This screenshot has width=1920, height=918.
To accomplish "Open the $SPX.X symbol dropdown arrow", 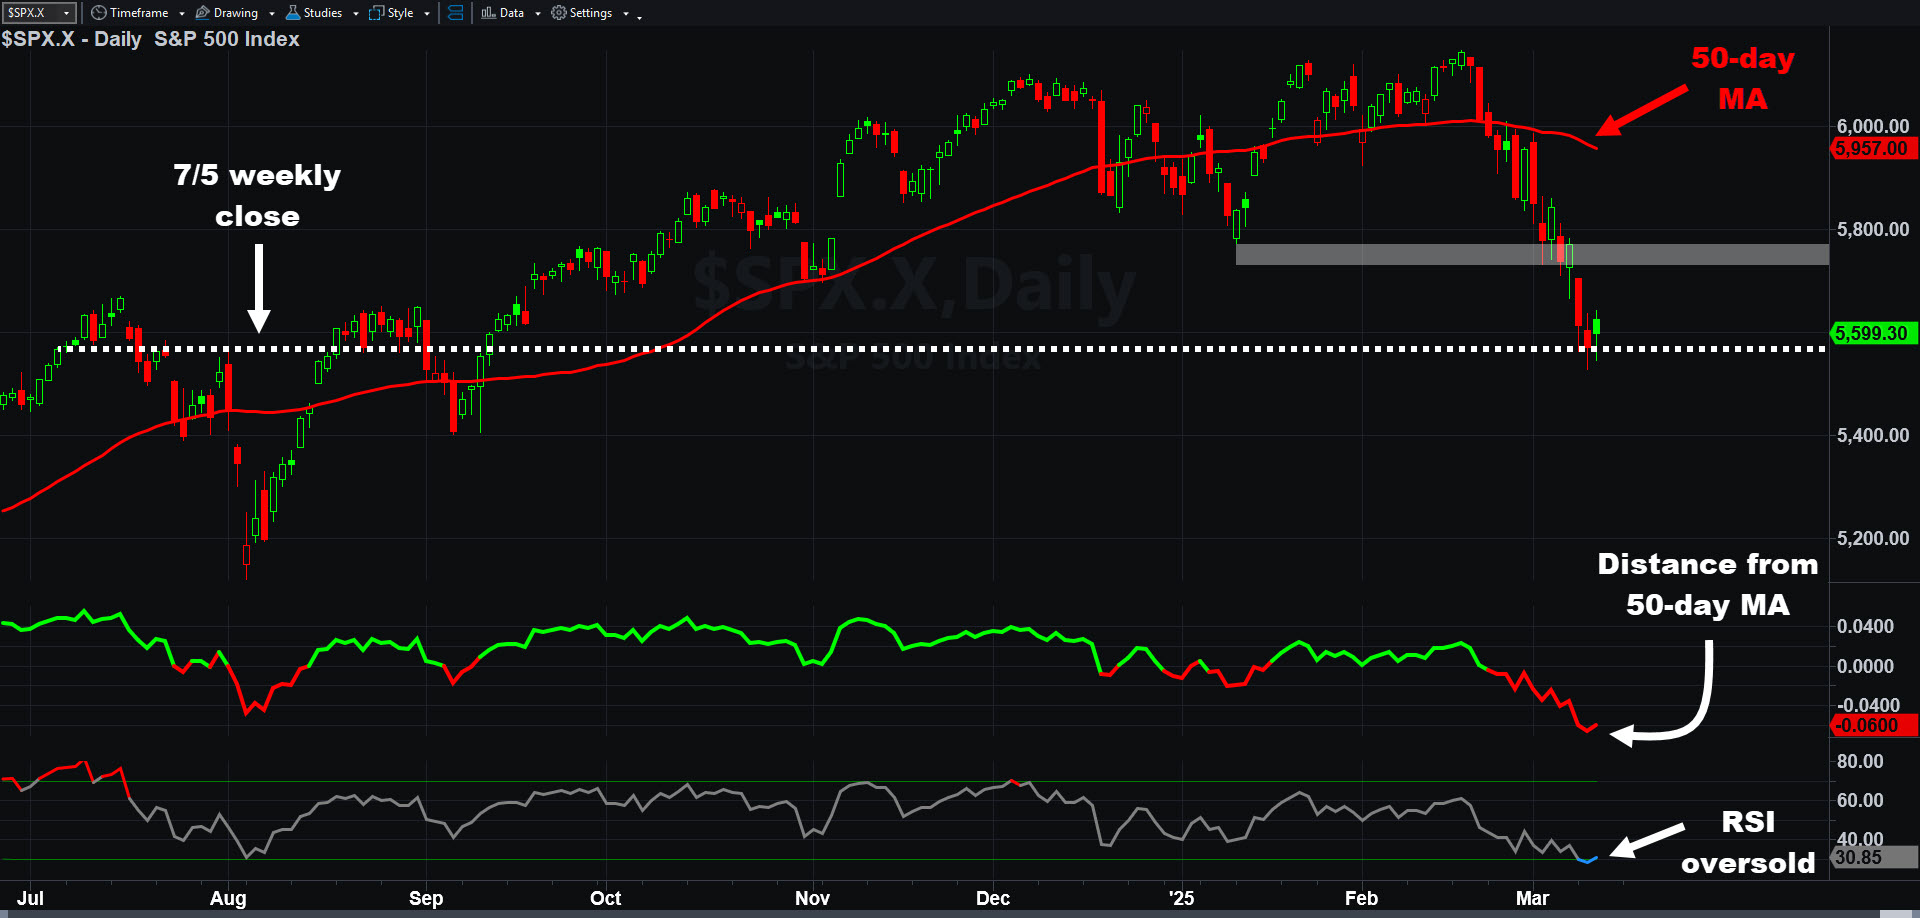I will tap(67, 13).
